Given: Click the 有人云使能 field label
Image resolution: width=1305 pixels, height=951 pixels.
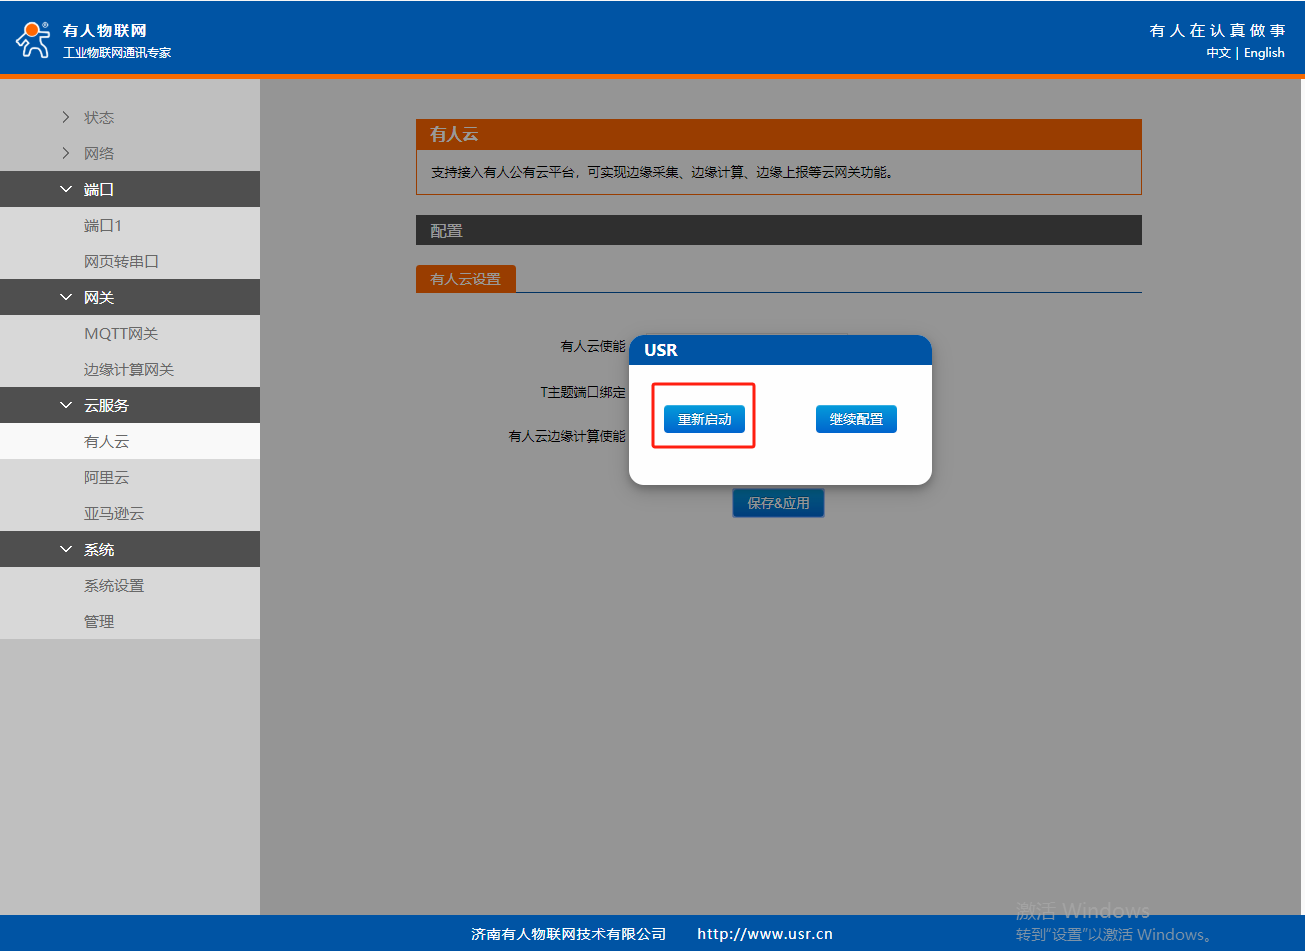Looking at the screenshot, I should [x=593, y=346].
